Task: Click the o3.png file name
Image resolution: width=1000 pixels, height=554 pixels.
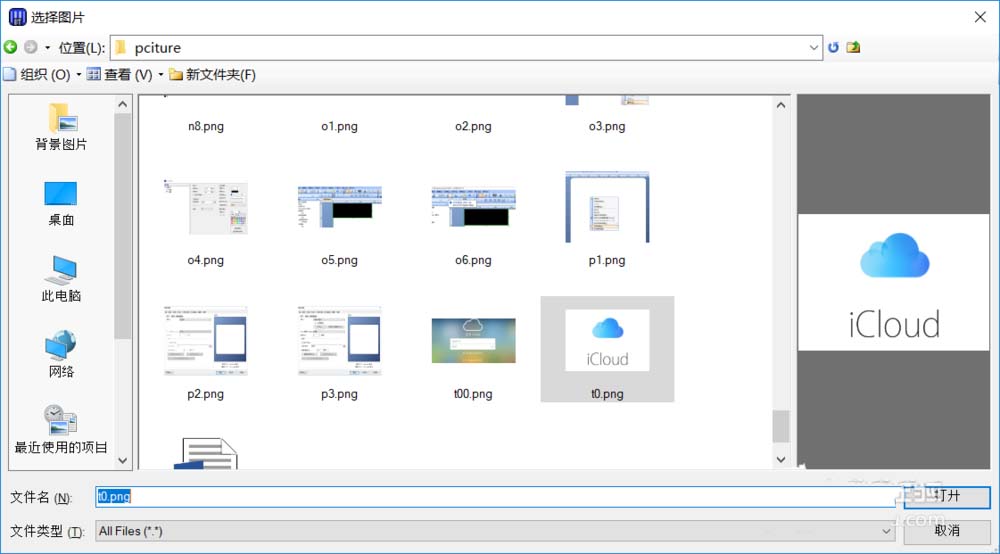Action: coord(607,126)
